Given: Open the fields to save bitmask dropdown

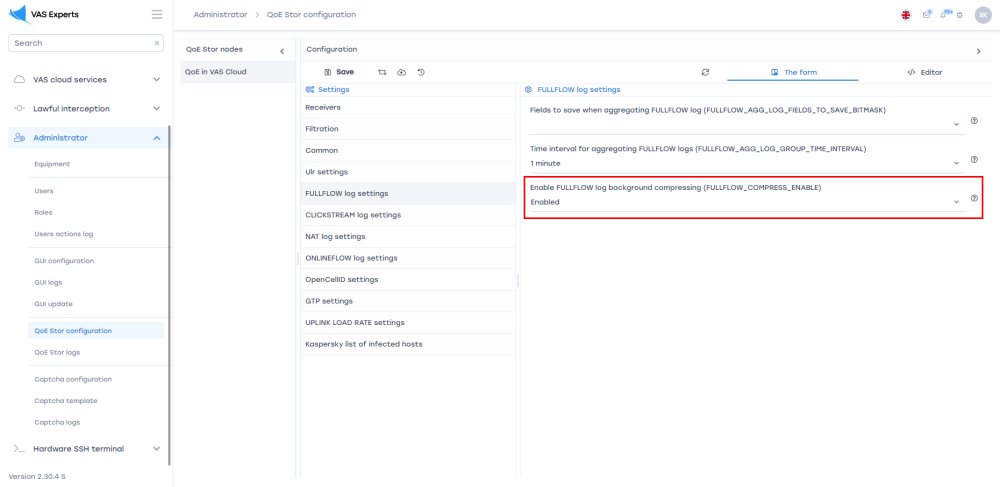Looking at the screenshot, I should pyautogui.click(x=745, y=123).
